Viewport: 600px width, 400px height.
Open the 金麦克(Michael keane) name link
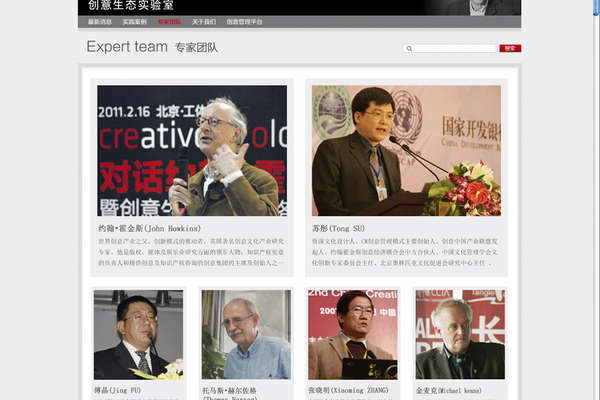point(448,391)
